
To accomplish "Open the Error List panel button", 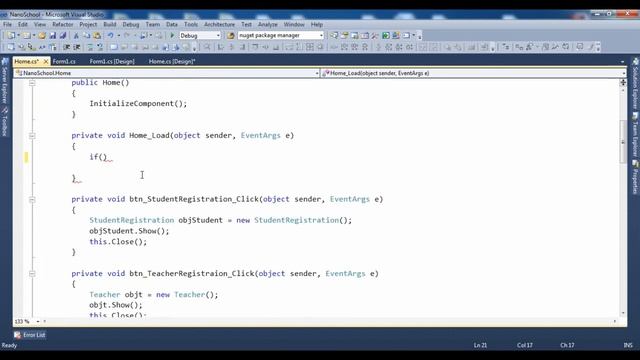I will 30,335.
